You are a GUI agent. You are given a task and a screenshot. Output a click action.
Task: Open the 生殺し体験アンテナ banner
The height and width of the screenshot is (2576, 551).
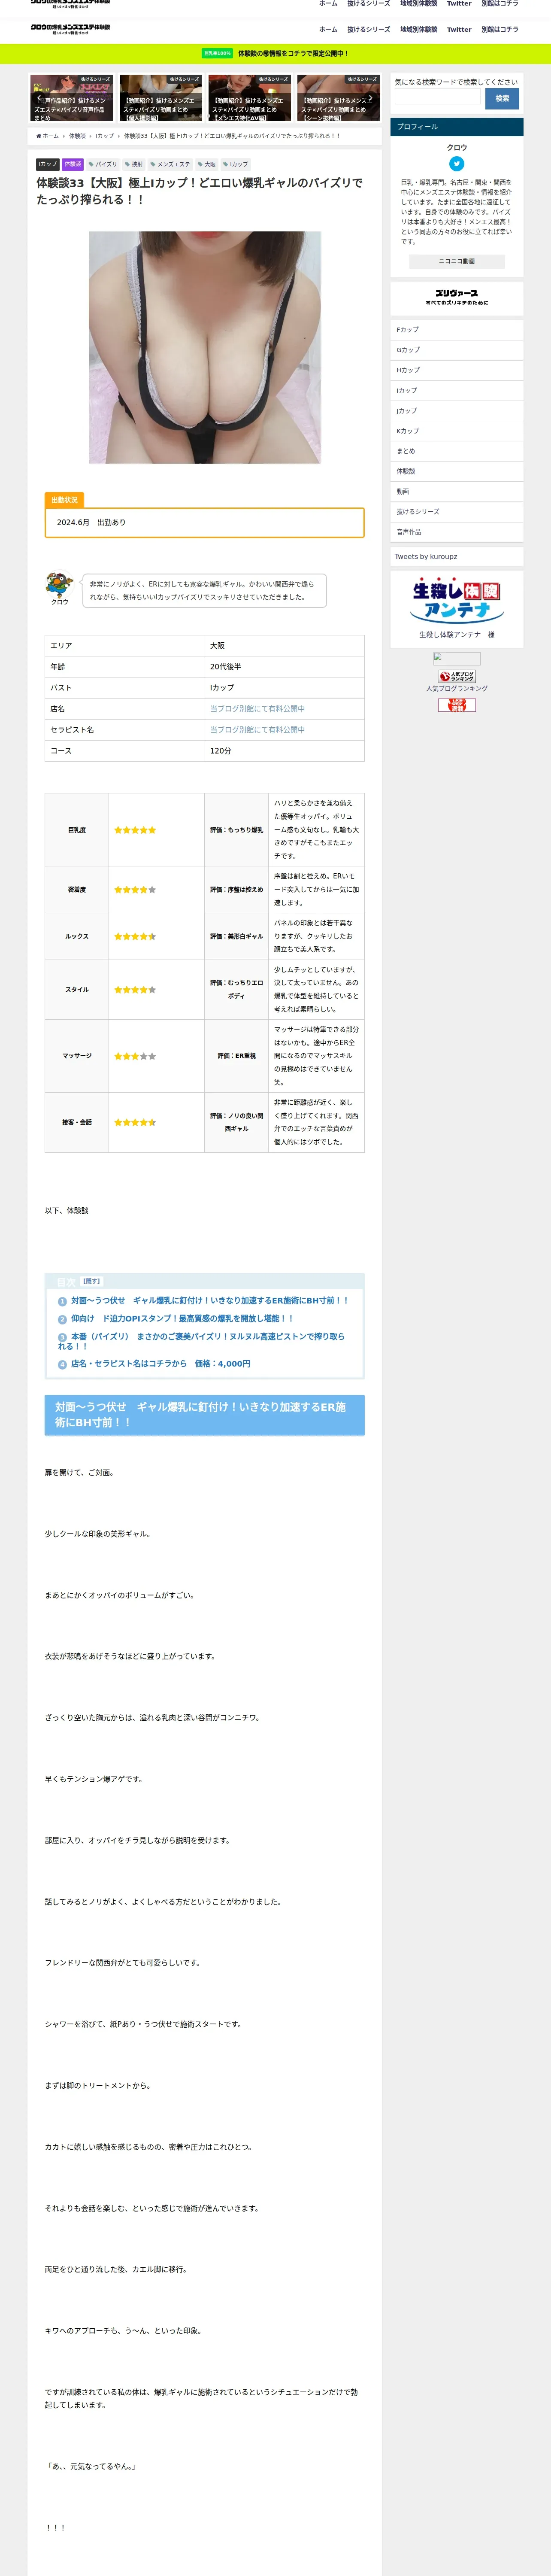tap(457, 600)
